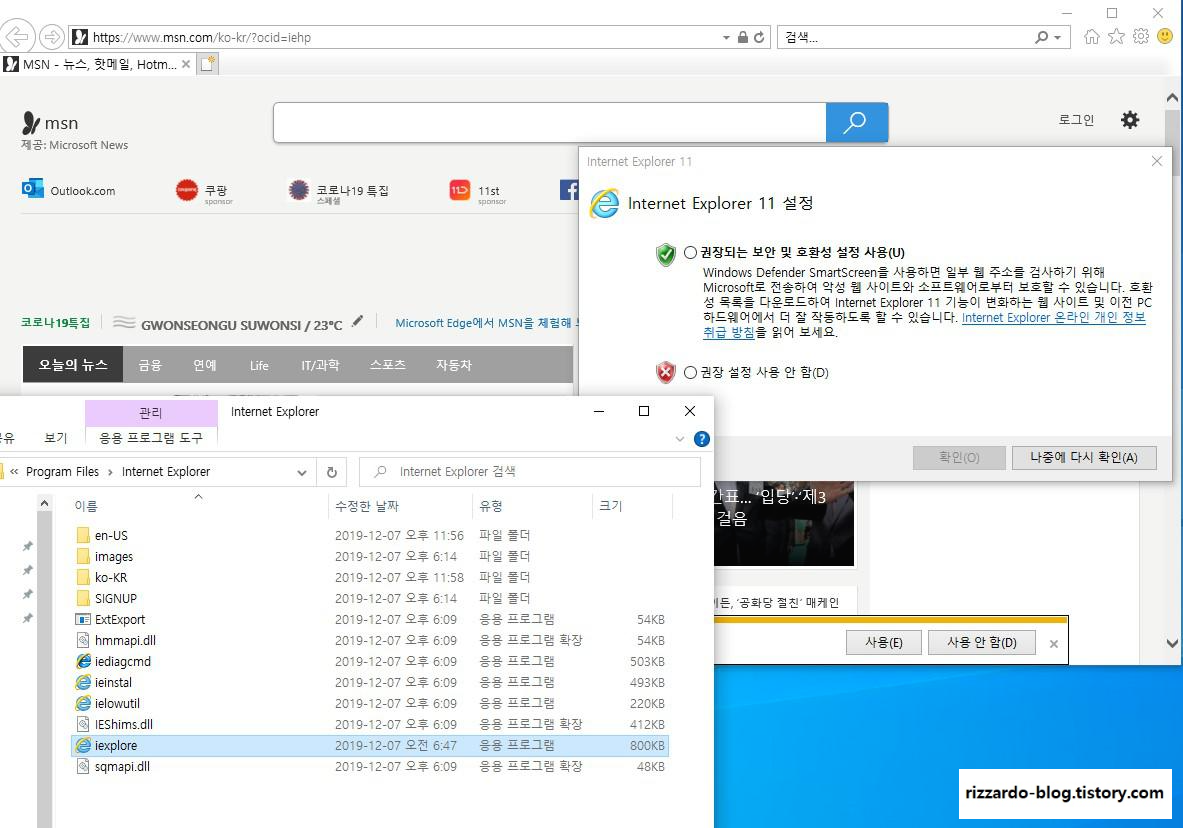Click 사용 안 함(D) in notification bar
This screenshot has width=1183, height=828.
click(982, 642)
